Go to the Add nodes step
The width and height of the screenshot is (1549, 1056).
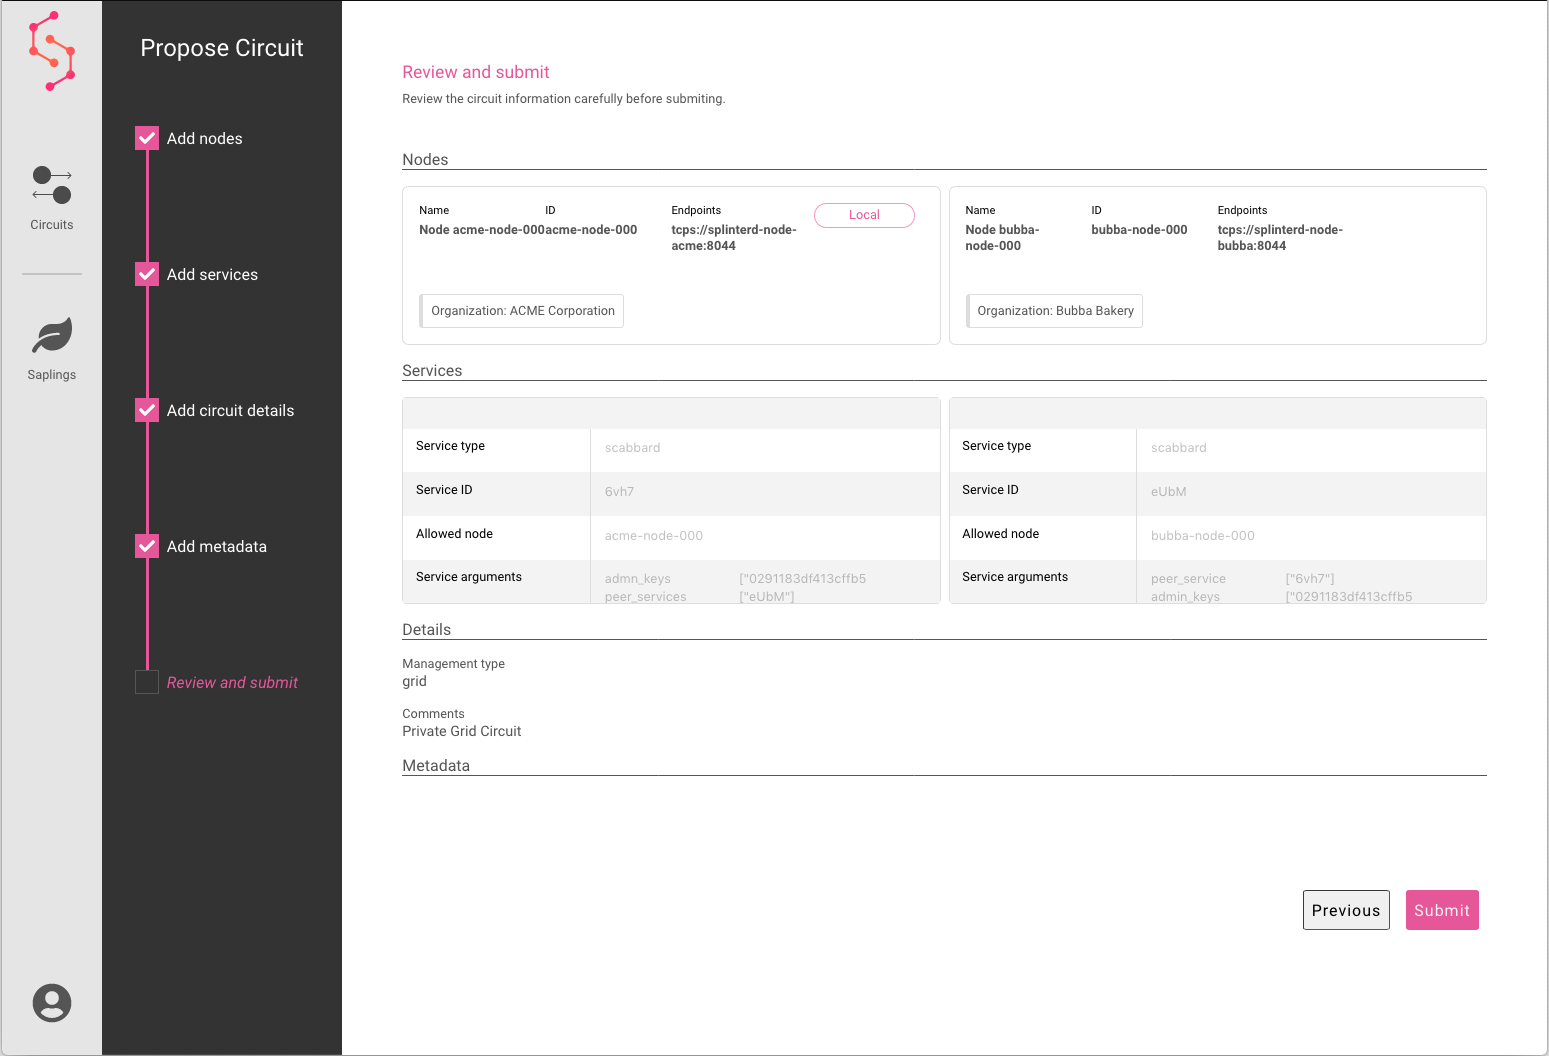(x=204, y=139)
